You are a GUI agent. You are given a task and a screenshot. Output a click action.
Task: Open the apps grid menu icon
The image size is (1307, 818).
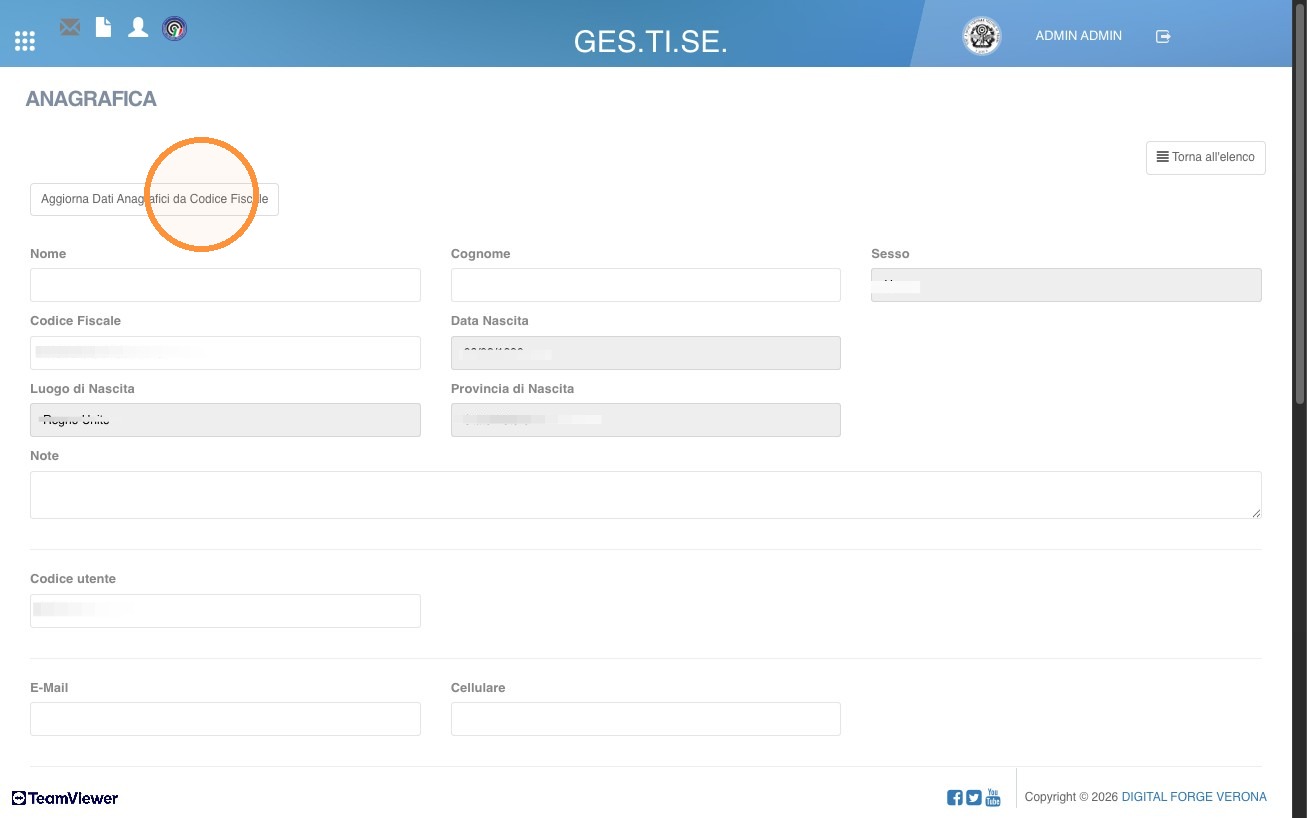click(x=25, y=41)
